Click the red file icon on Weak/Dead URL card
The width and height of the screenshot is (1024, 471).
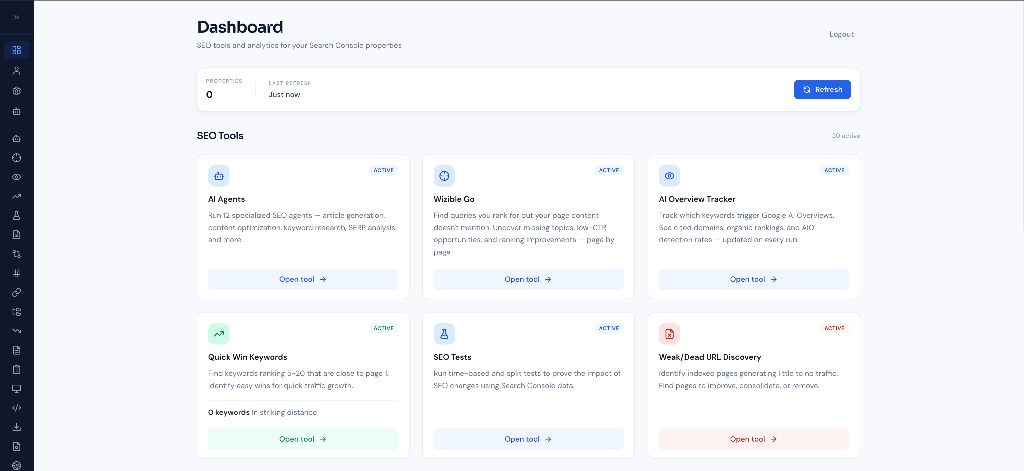tap(669, 334)
